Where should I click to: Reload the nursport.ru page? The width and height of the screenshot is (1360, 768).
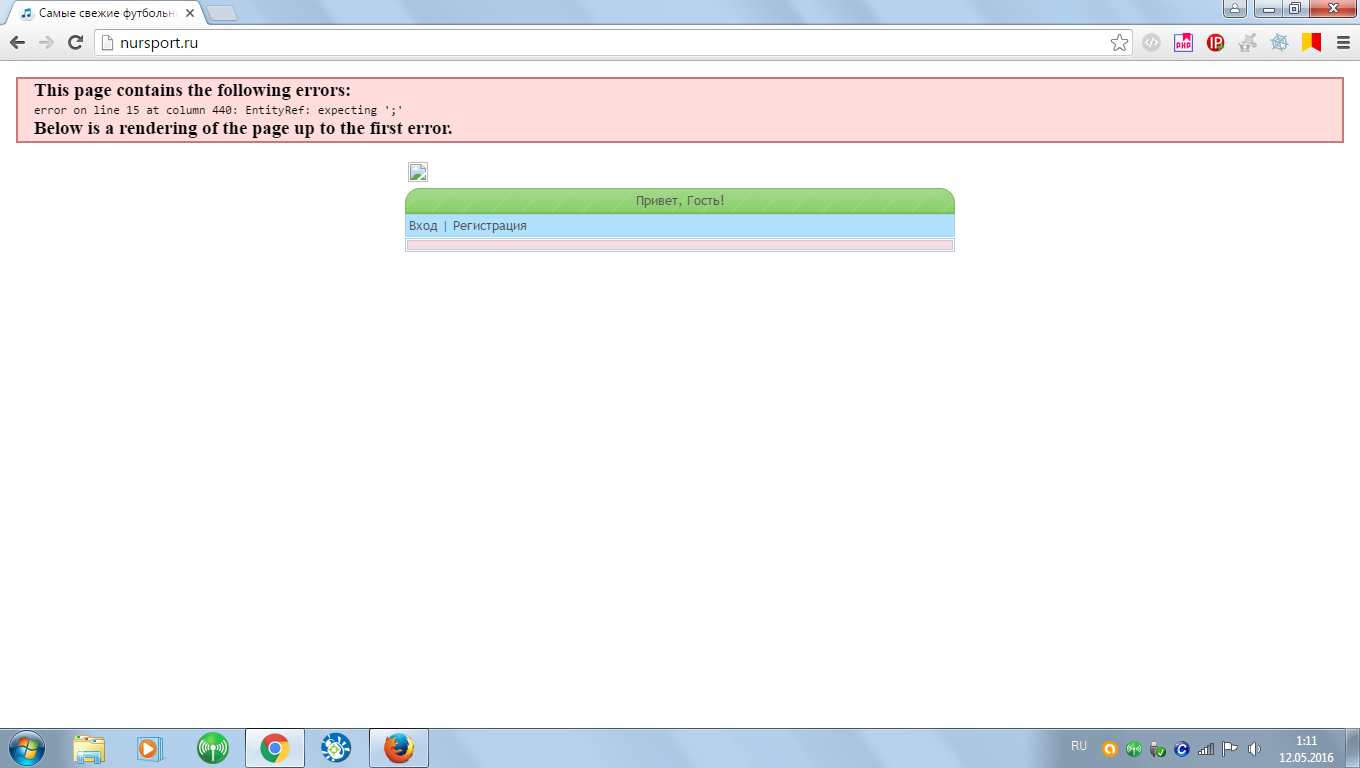[x=75, y=42]
